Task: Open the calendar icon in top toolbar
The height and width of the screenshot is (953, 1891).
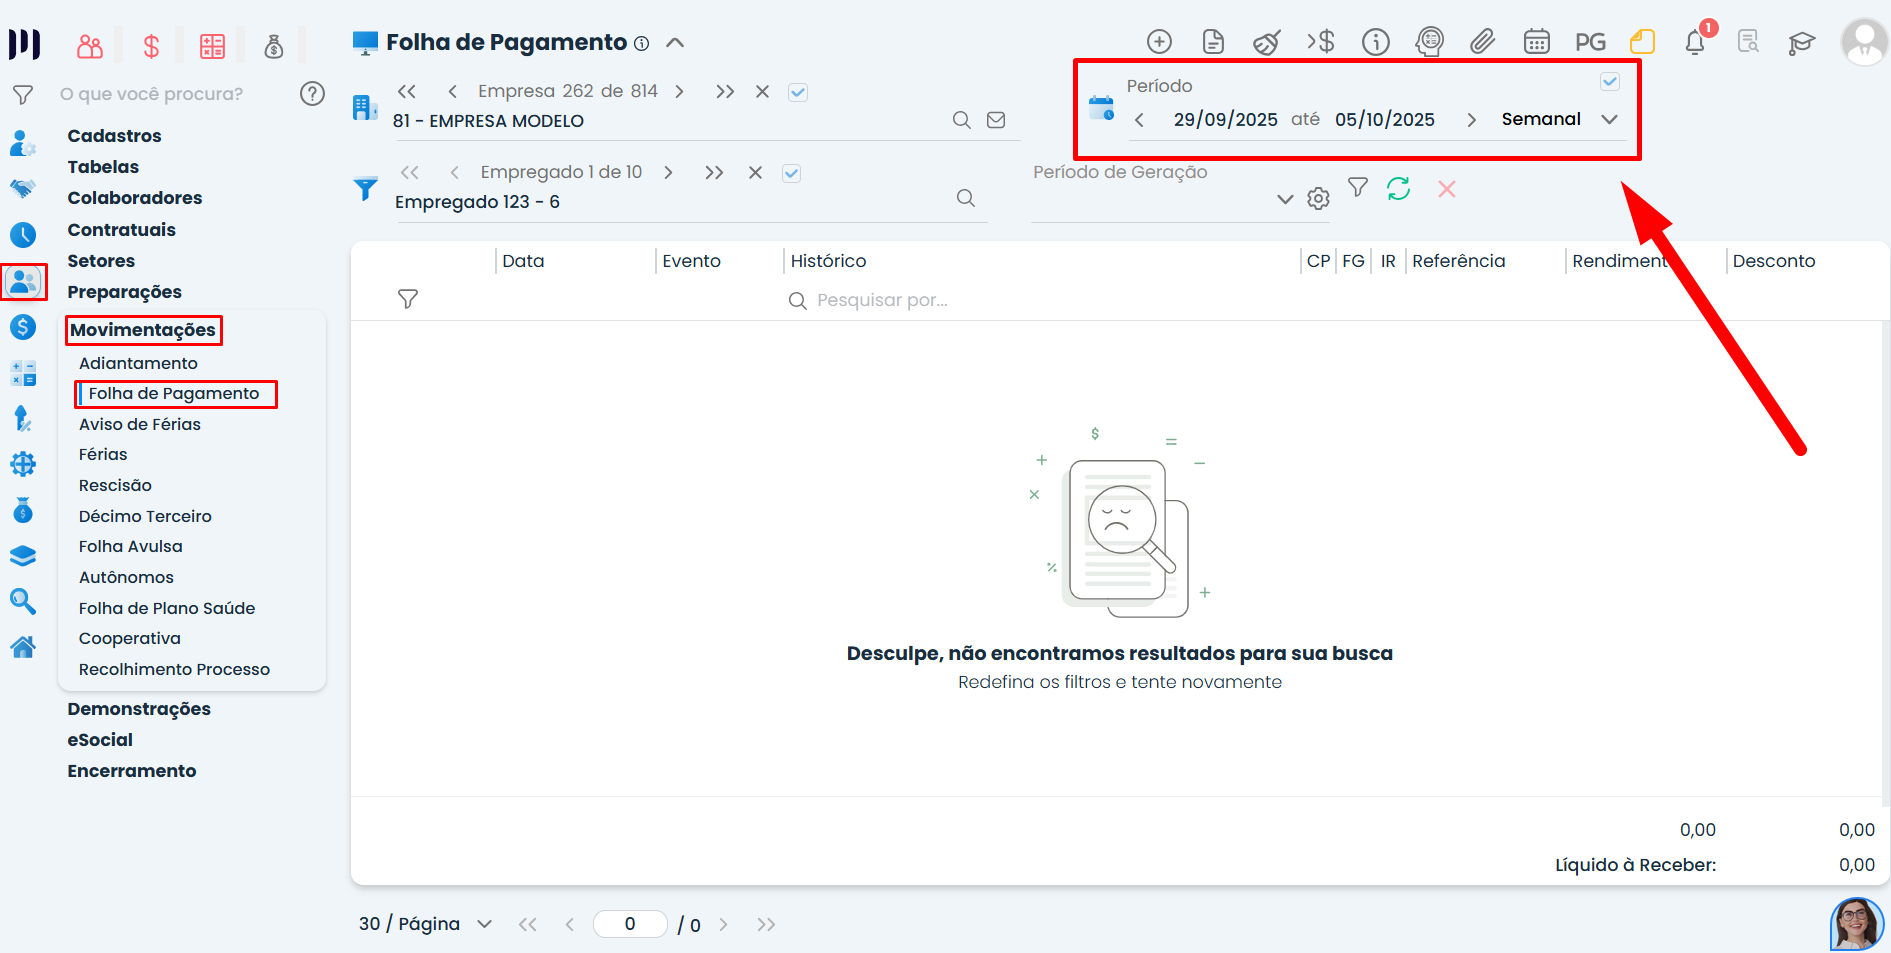Action: [1536, 41]
